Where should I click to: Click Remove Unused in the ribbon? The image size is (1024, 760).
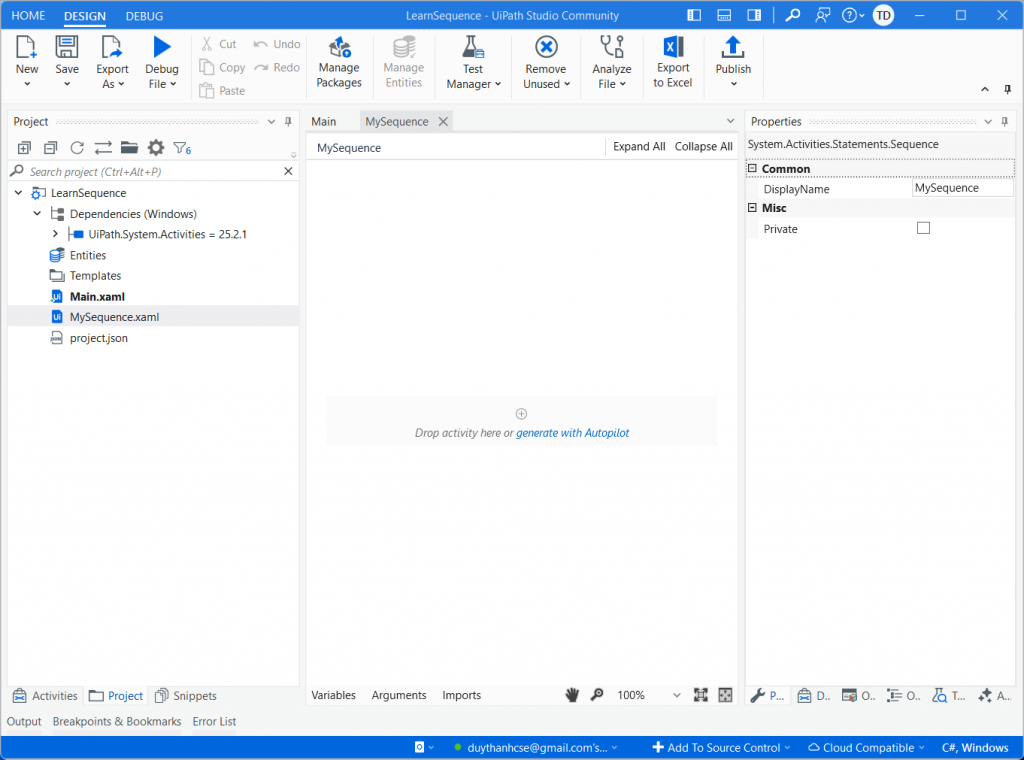point(546,62)
